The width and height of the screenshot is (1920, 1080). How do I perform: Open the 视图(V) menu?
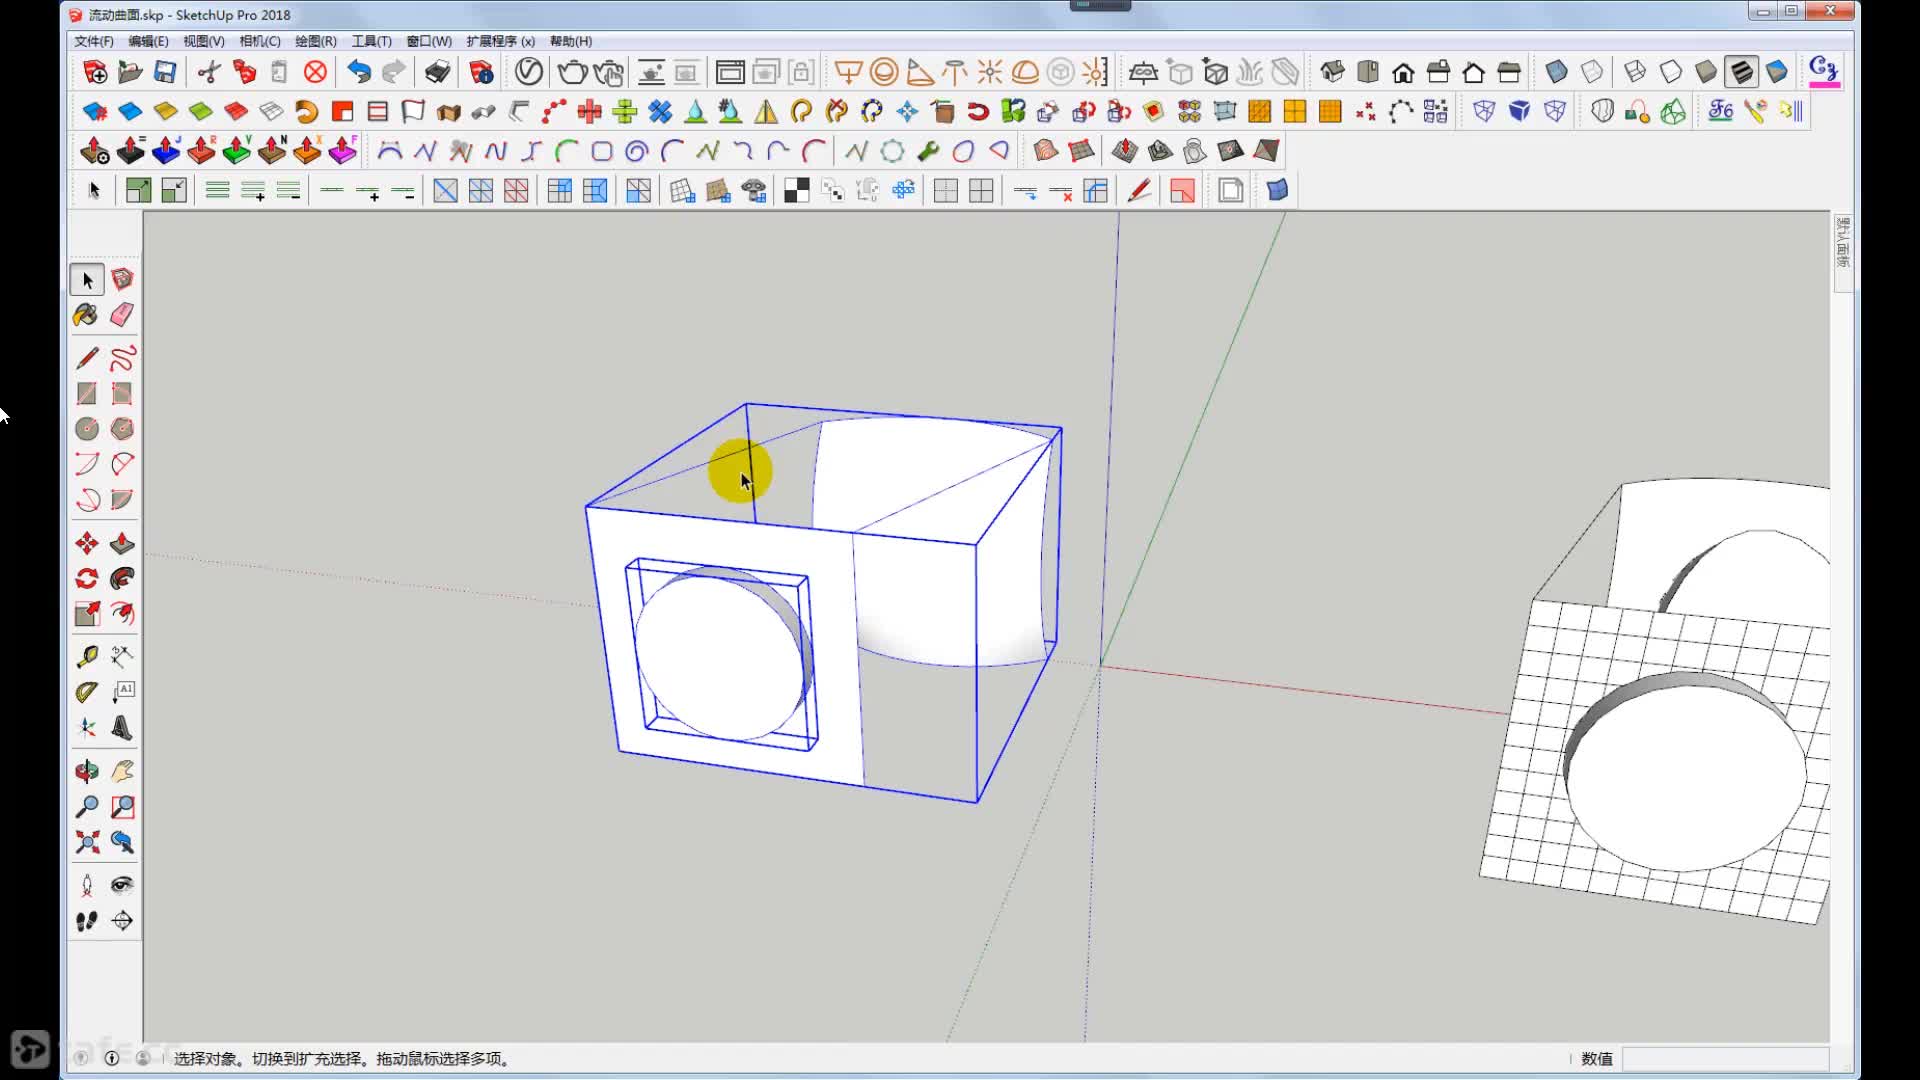[203, 41]
